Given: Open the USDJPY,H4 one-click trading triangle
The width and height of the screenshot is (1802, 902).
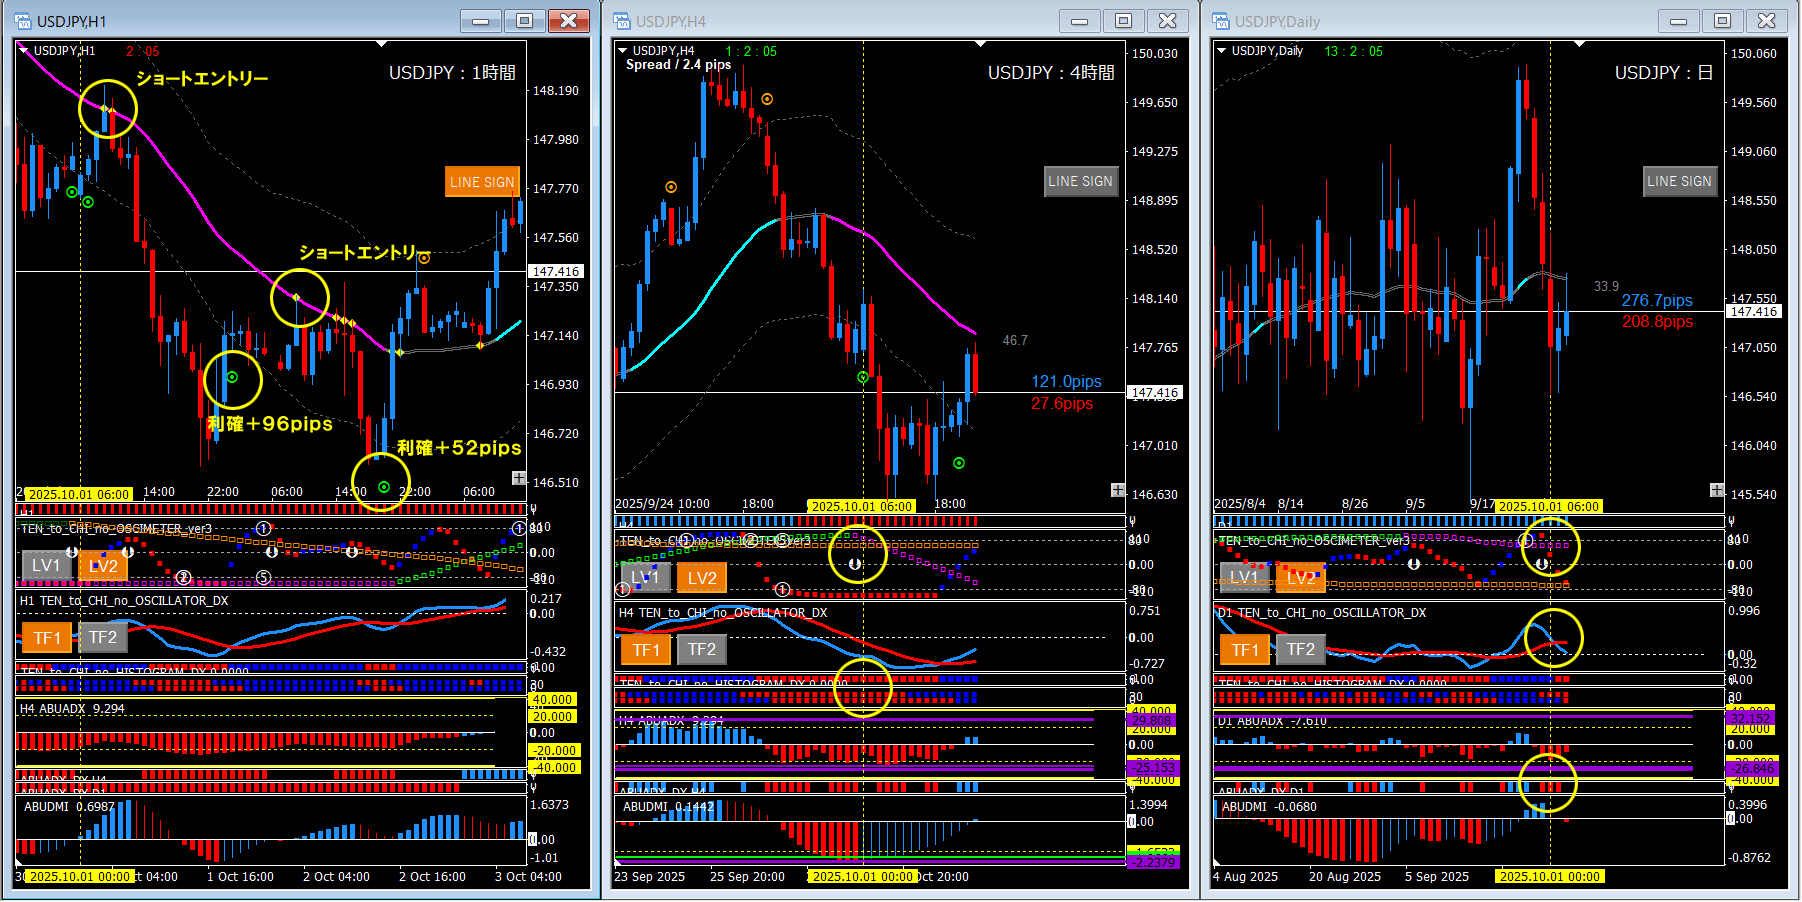Looking at the screenshot, I should (623, 50).
